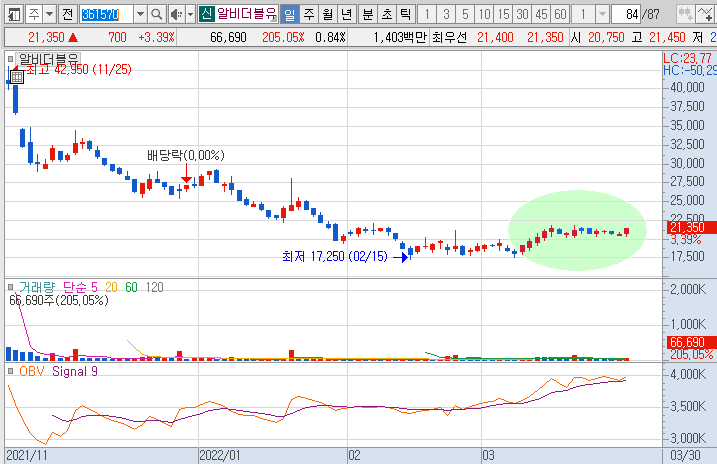
Task: Click the 20 moving average label
Action: [x=112, y=287]
